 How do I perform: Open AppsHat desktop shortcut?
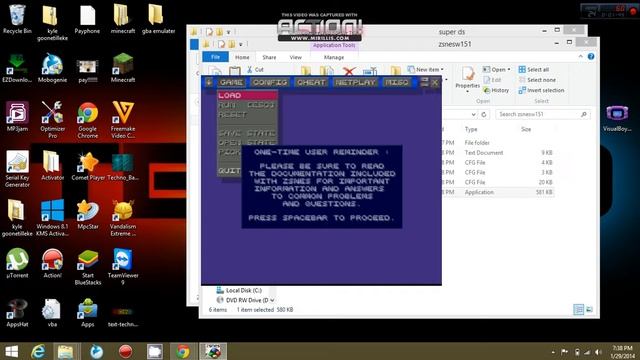coord(17,313)
